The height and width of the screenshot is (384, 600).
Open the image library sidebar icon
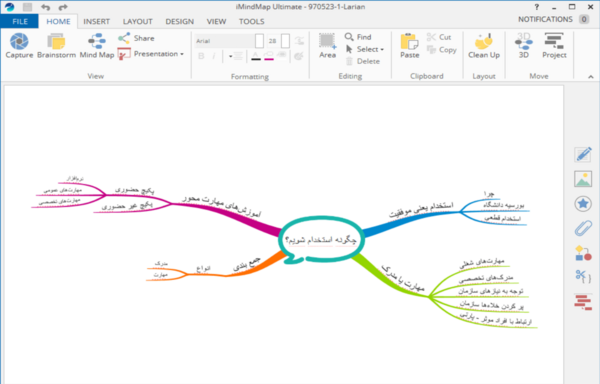click(x=583, y=179)
